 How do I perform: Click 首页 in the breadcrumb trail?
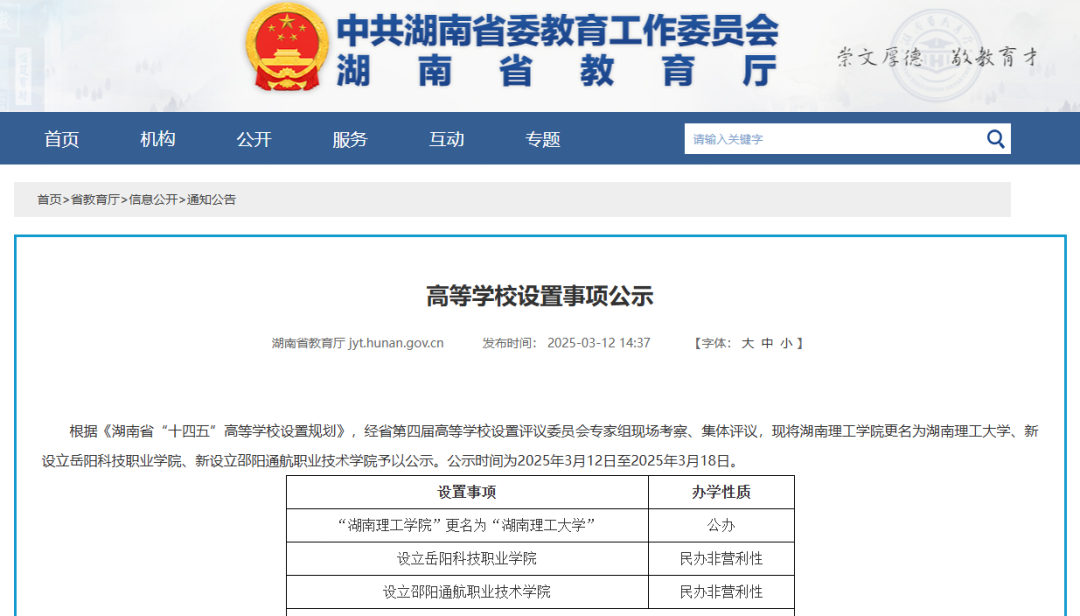(49, 200)
